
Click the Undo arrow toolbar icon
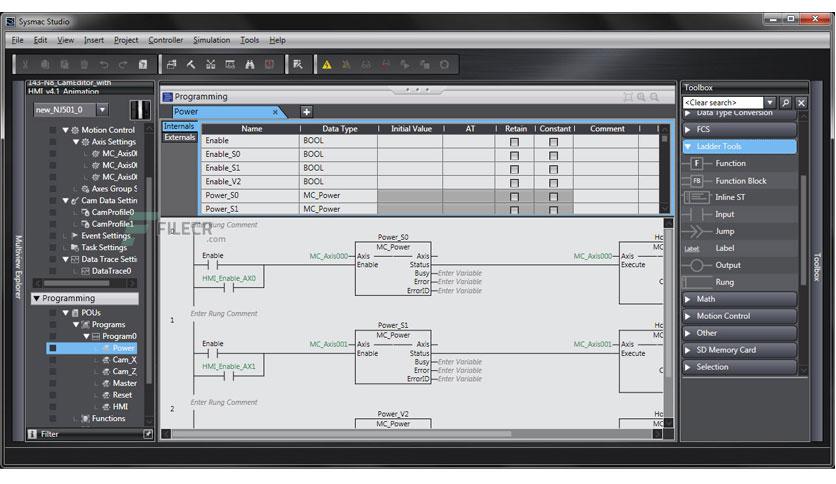pyautogui.click(x=103, y=64)
